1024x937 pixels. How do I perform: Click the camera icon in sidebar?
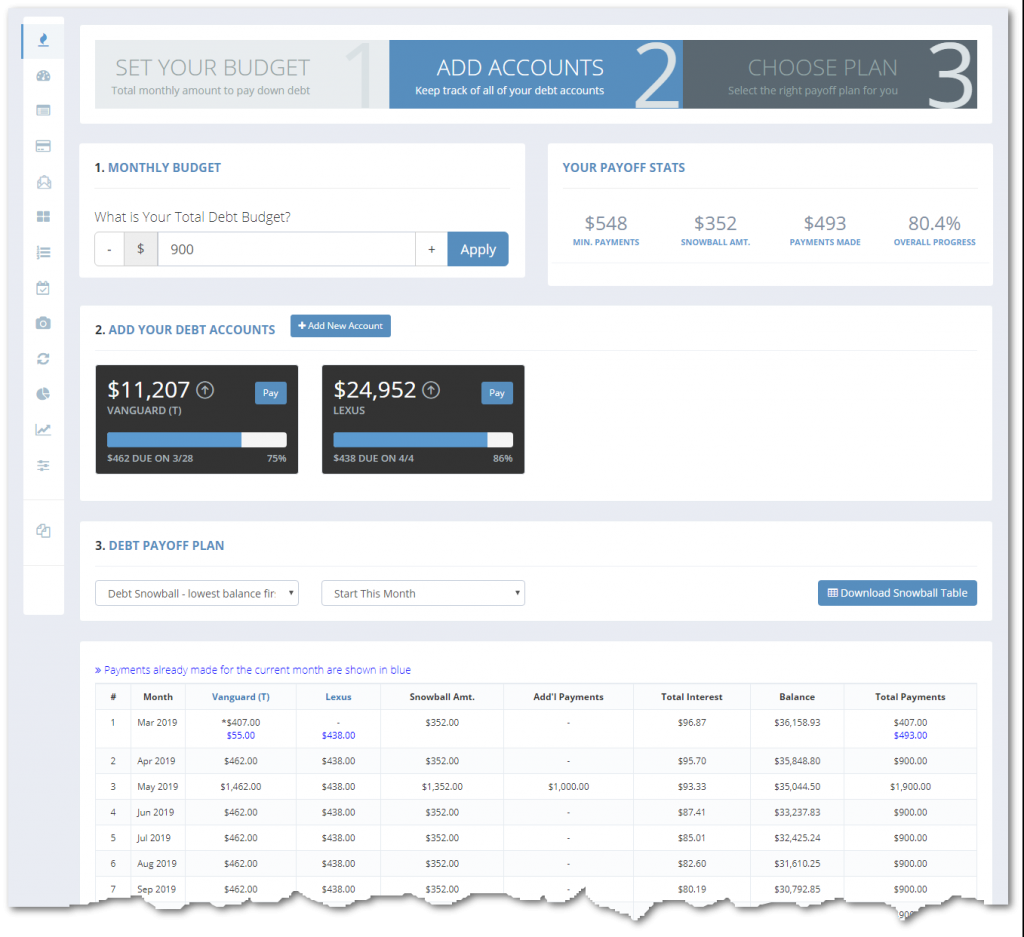[x=42, y=323]
